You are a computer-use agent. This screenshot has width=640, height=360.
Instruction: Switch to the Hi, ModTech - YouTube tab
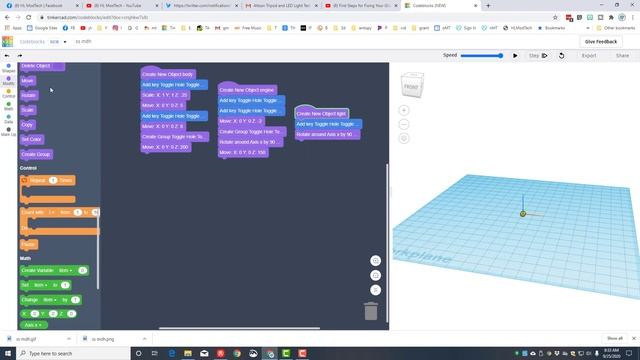click(122, 6)
